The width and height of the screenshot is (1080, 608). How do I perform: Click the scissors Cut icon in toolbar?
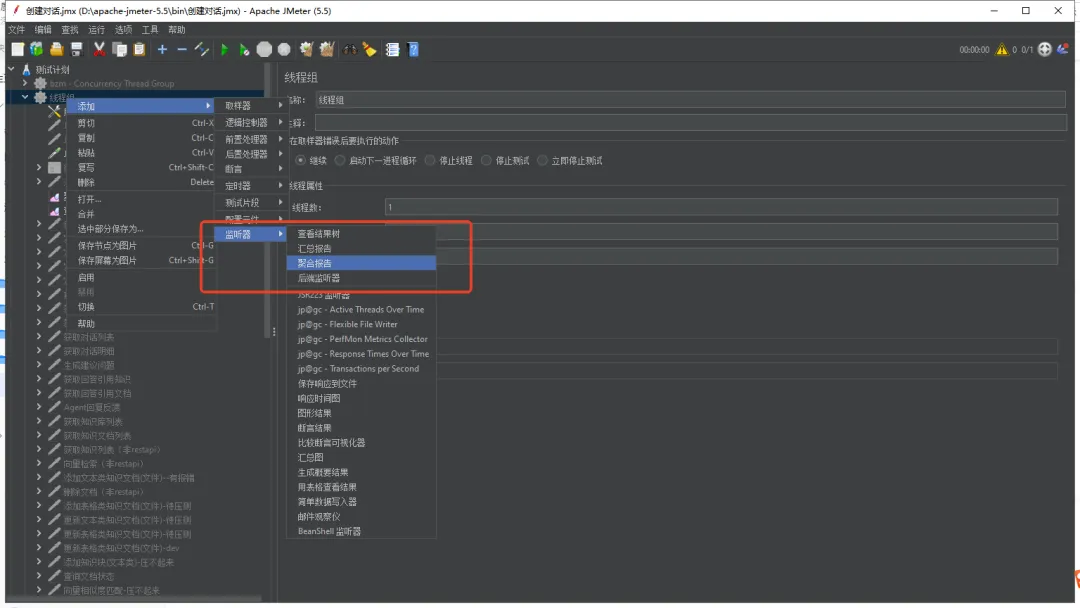pos(99,49)
